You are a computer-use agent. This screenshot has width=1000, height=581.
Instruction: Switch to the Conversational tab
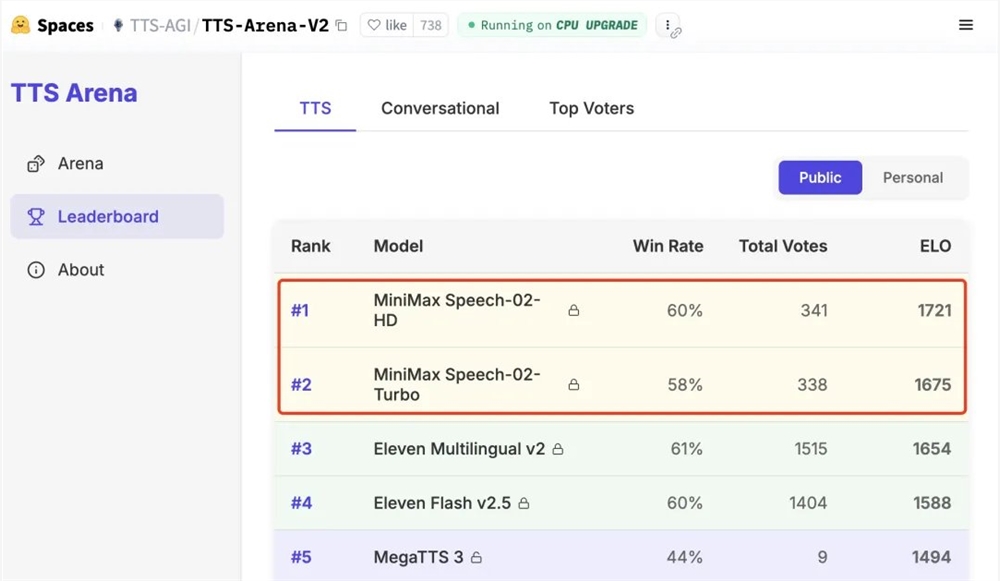point(440,108)
